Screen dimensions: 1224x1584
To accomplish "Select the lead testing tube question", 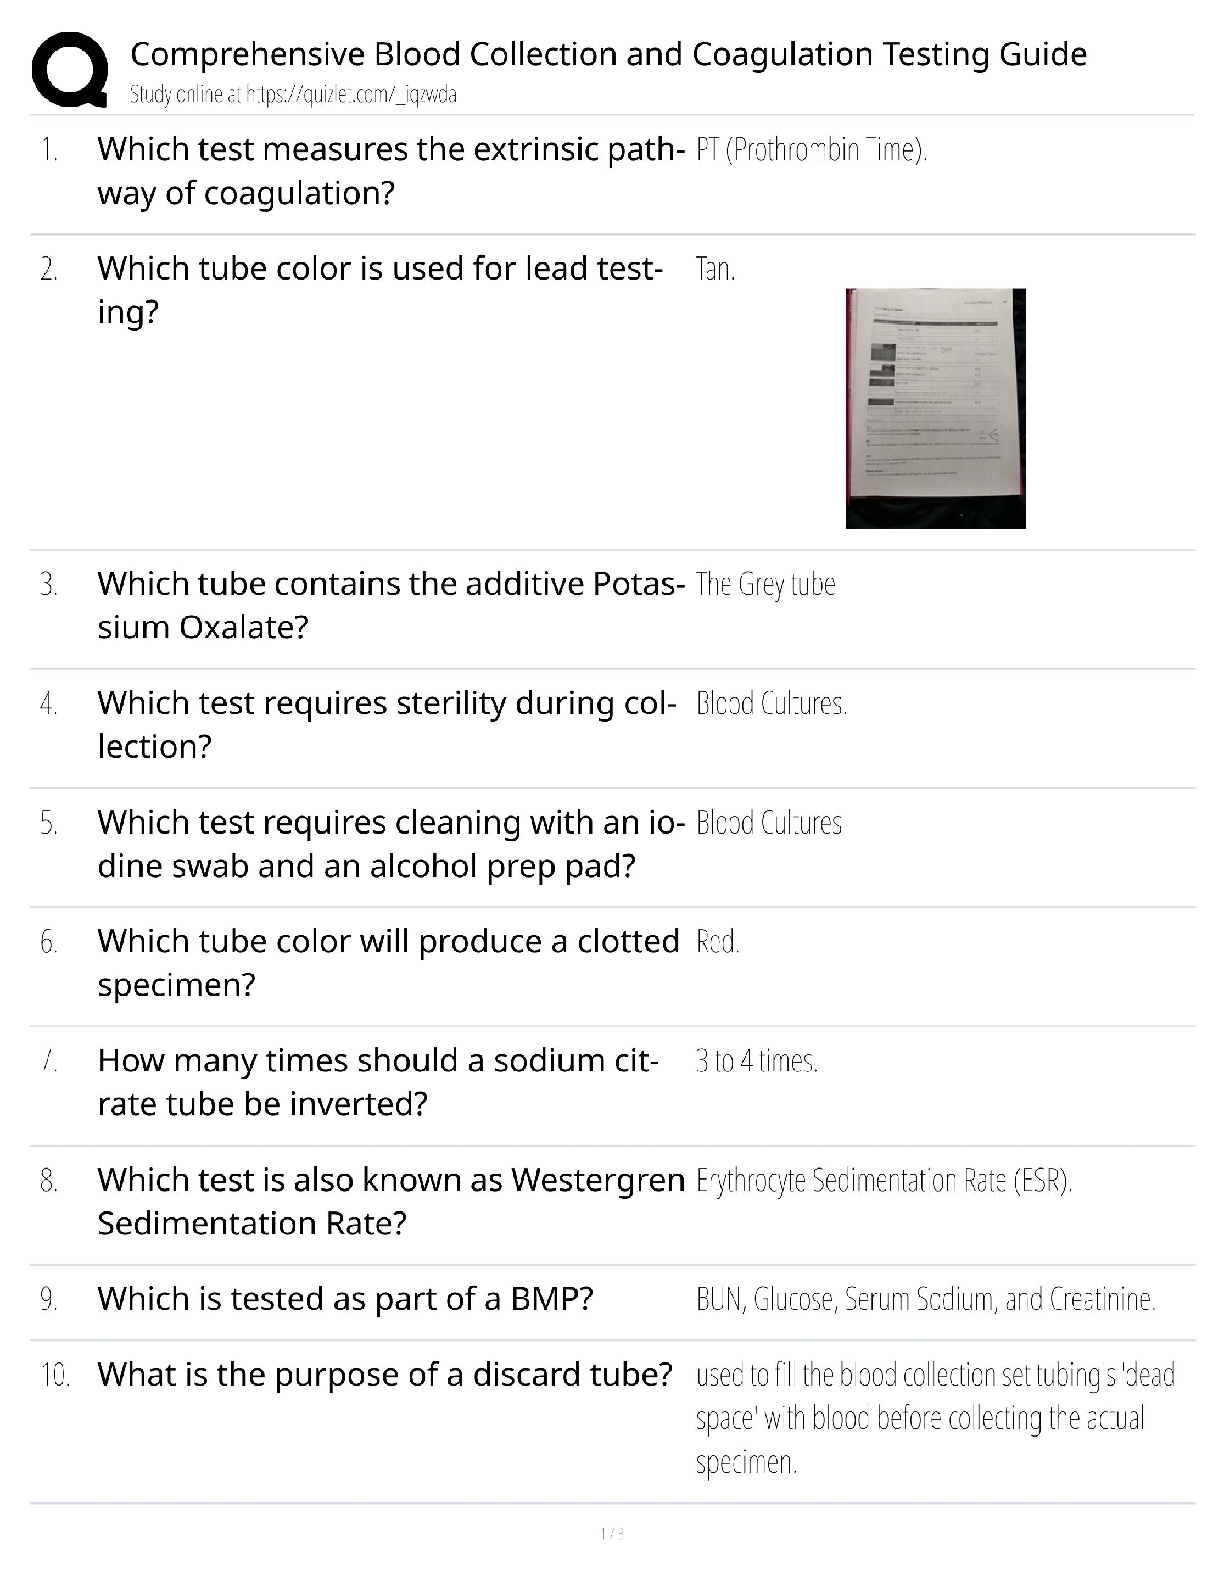I will (x=380, y=290).
